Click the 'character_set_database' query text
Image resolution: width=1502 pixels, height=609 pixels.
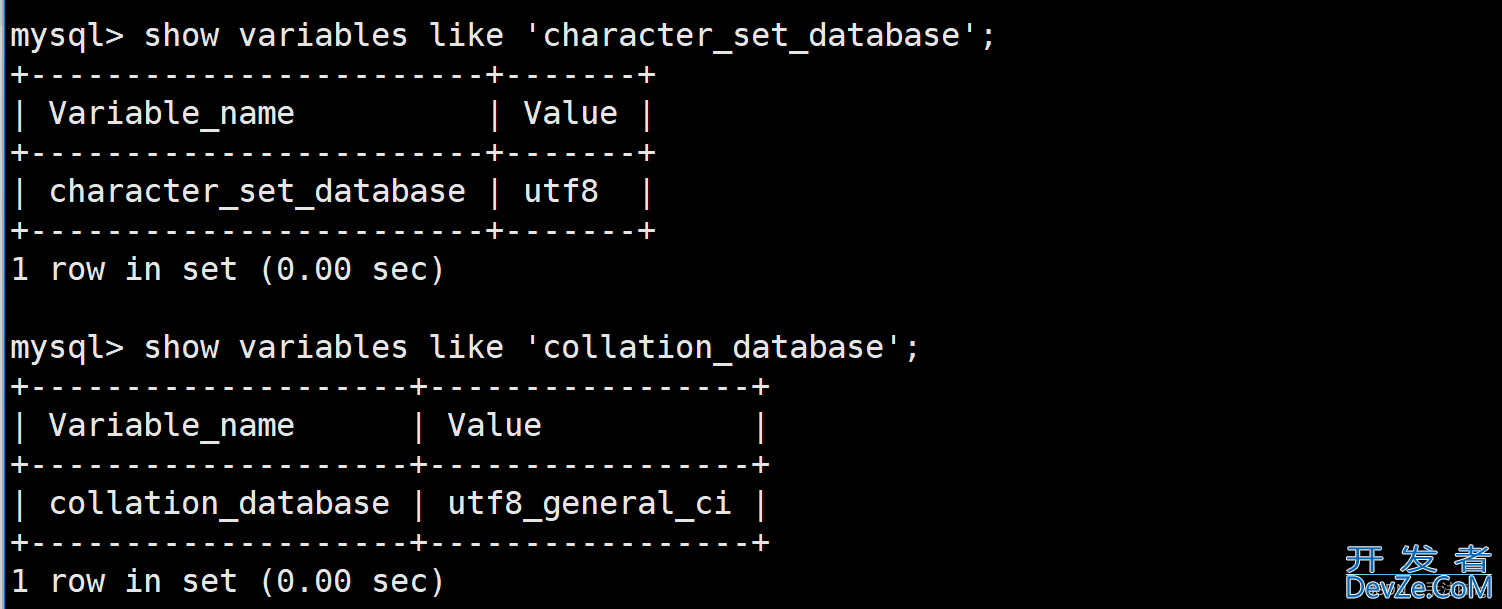(759, 36)
